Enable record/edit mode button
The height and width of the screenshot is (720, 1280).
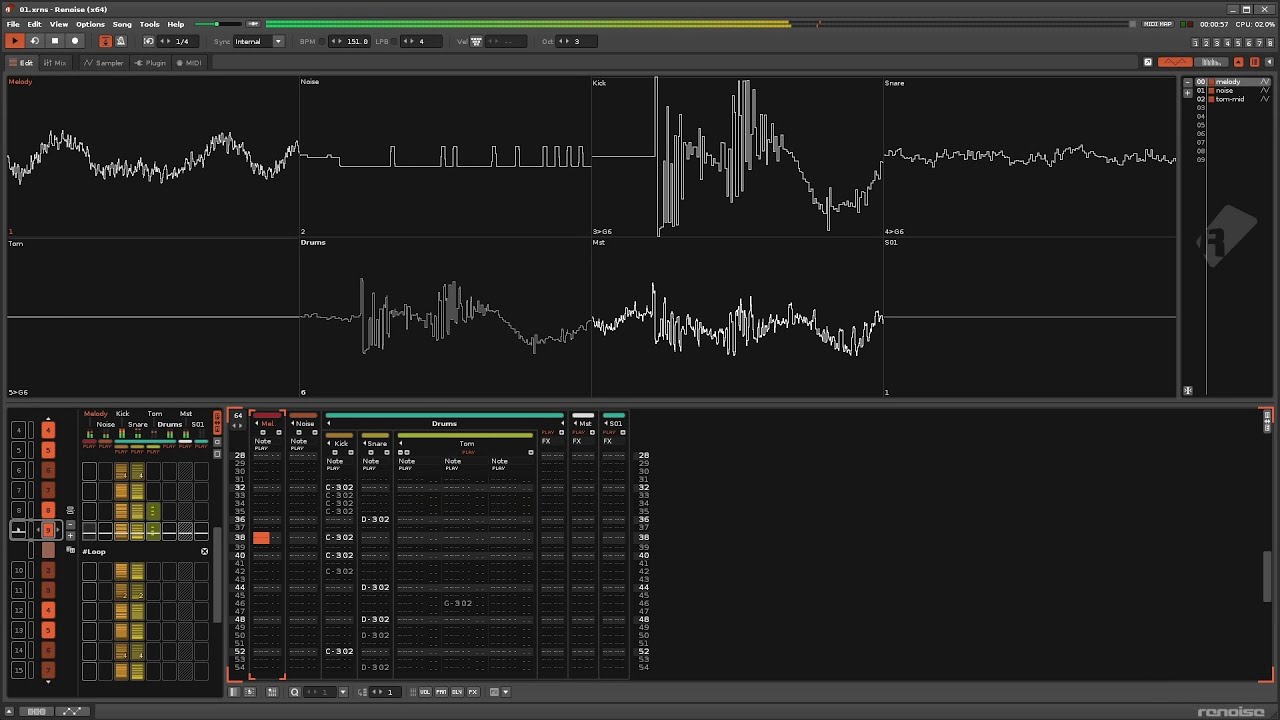[75, 41]
